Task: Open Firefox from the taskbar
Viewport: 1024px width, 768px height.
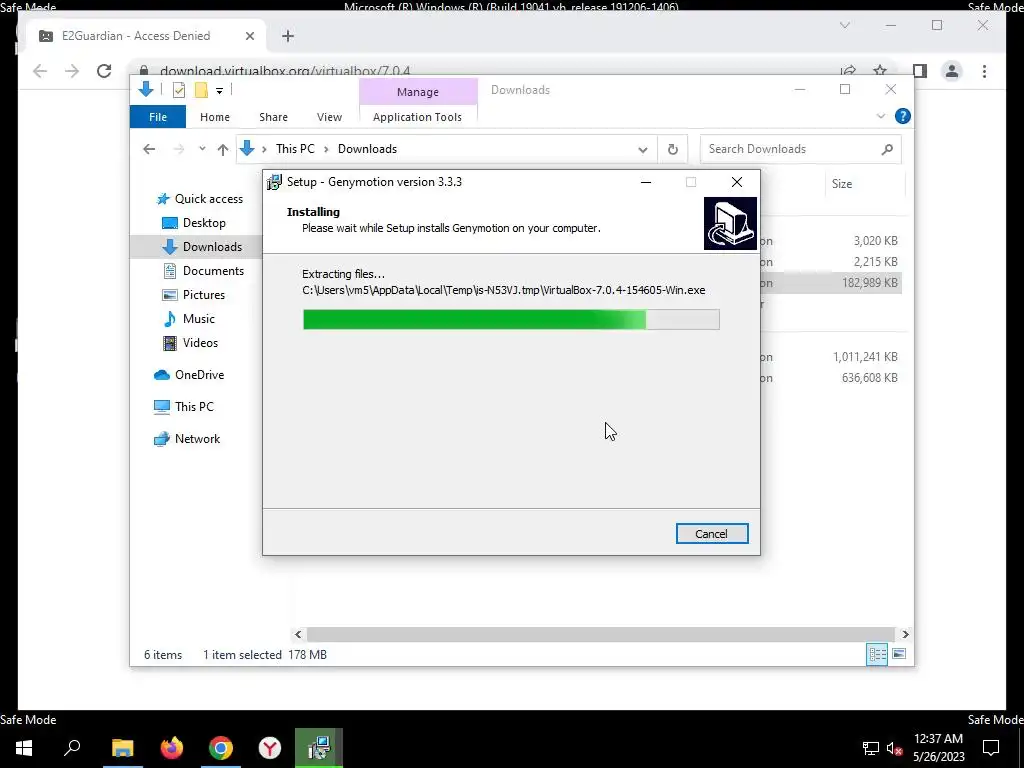Action: (172, 748)
